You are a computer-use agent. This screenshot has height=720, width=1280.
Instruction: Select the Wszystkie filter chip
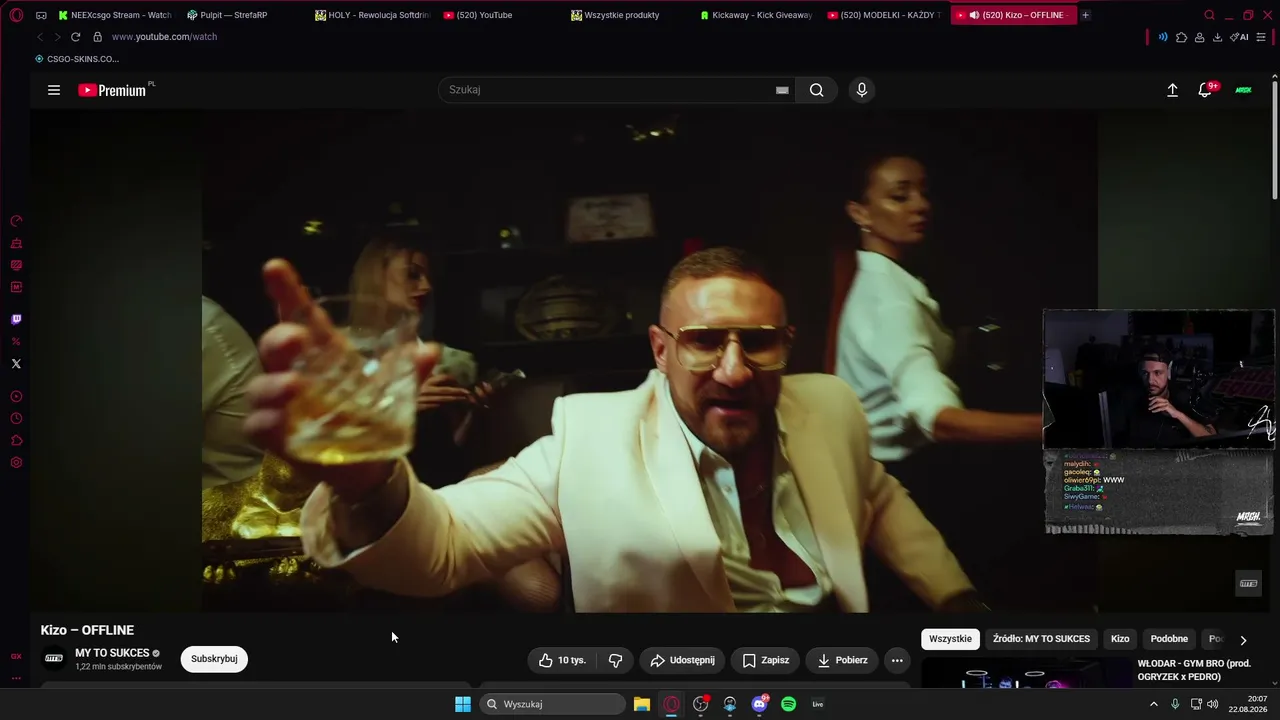click(950, 639)
